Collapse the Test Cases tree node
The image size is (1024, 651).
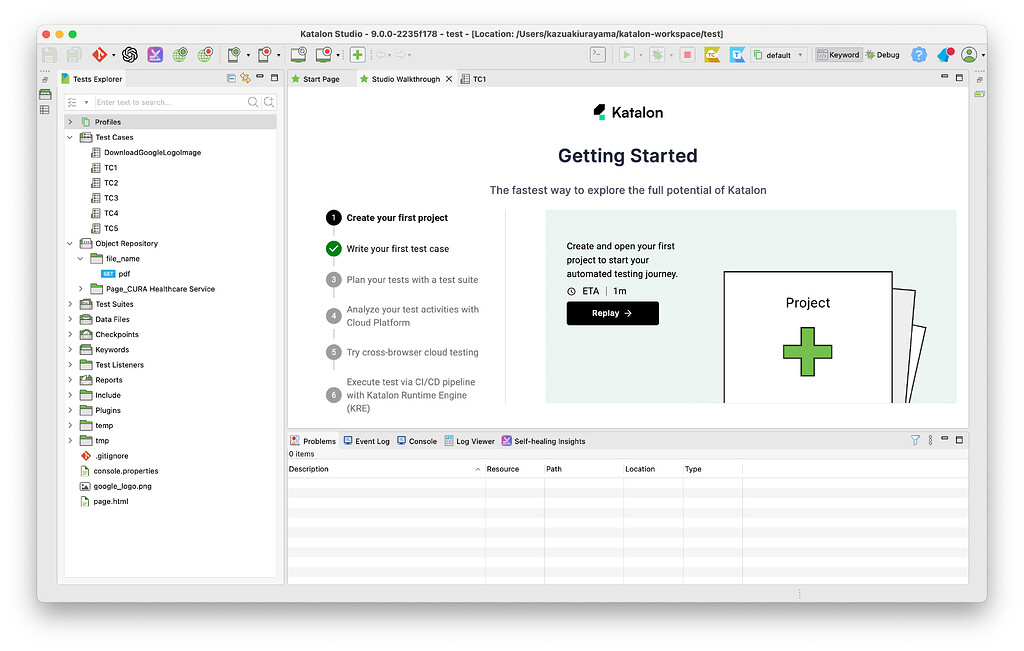click(69, 137)
